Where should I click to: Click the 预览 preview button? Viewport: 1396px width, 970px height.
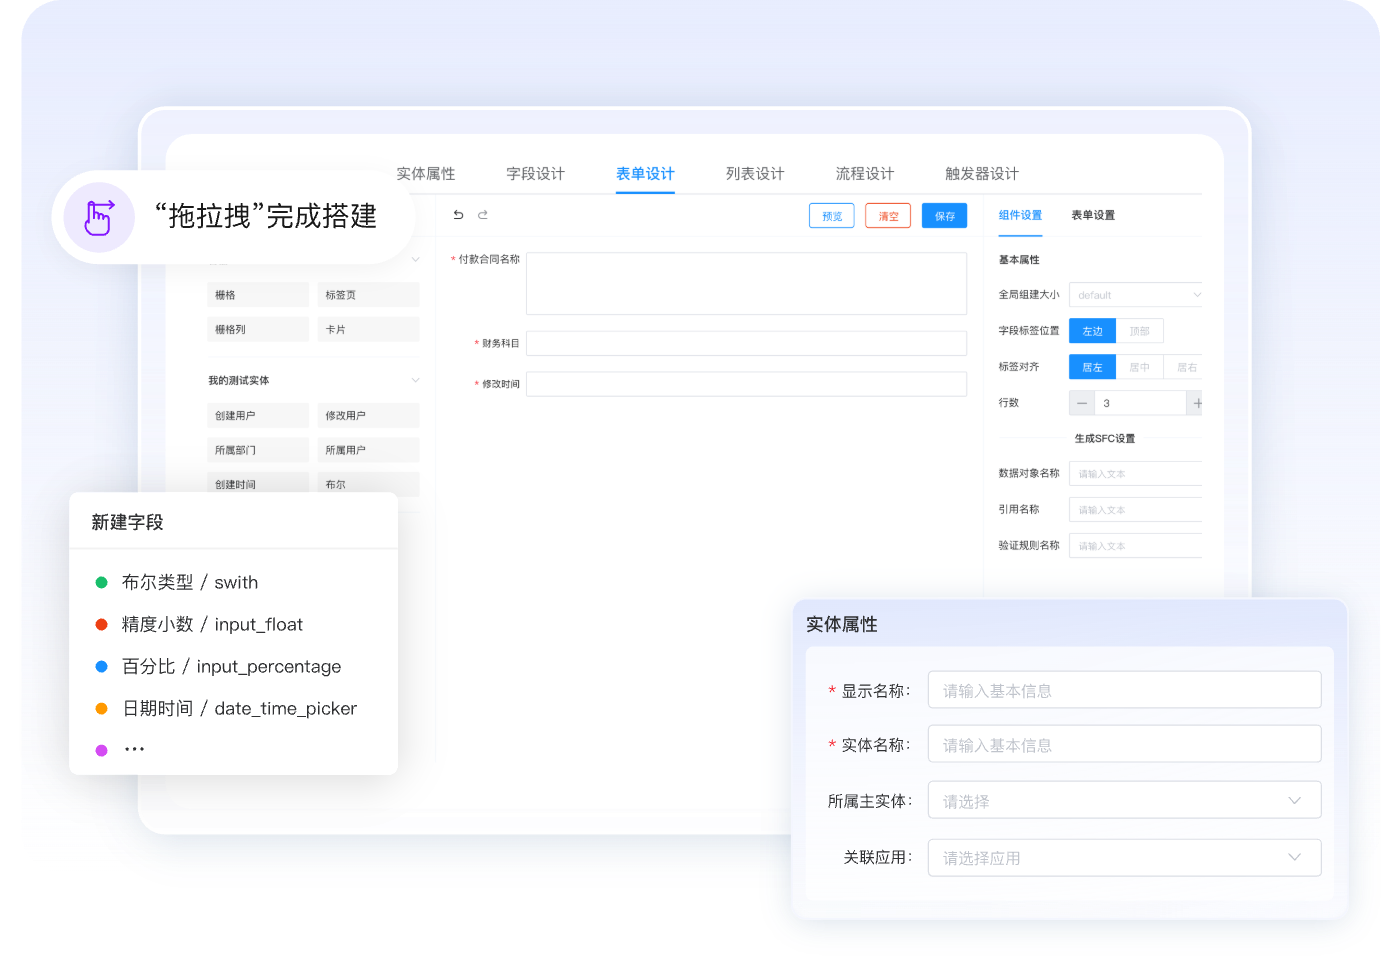(x=831, y=216)
